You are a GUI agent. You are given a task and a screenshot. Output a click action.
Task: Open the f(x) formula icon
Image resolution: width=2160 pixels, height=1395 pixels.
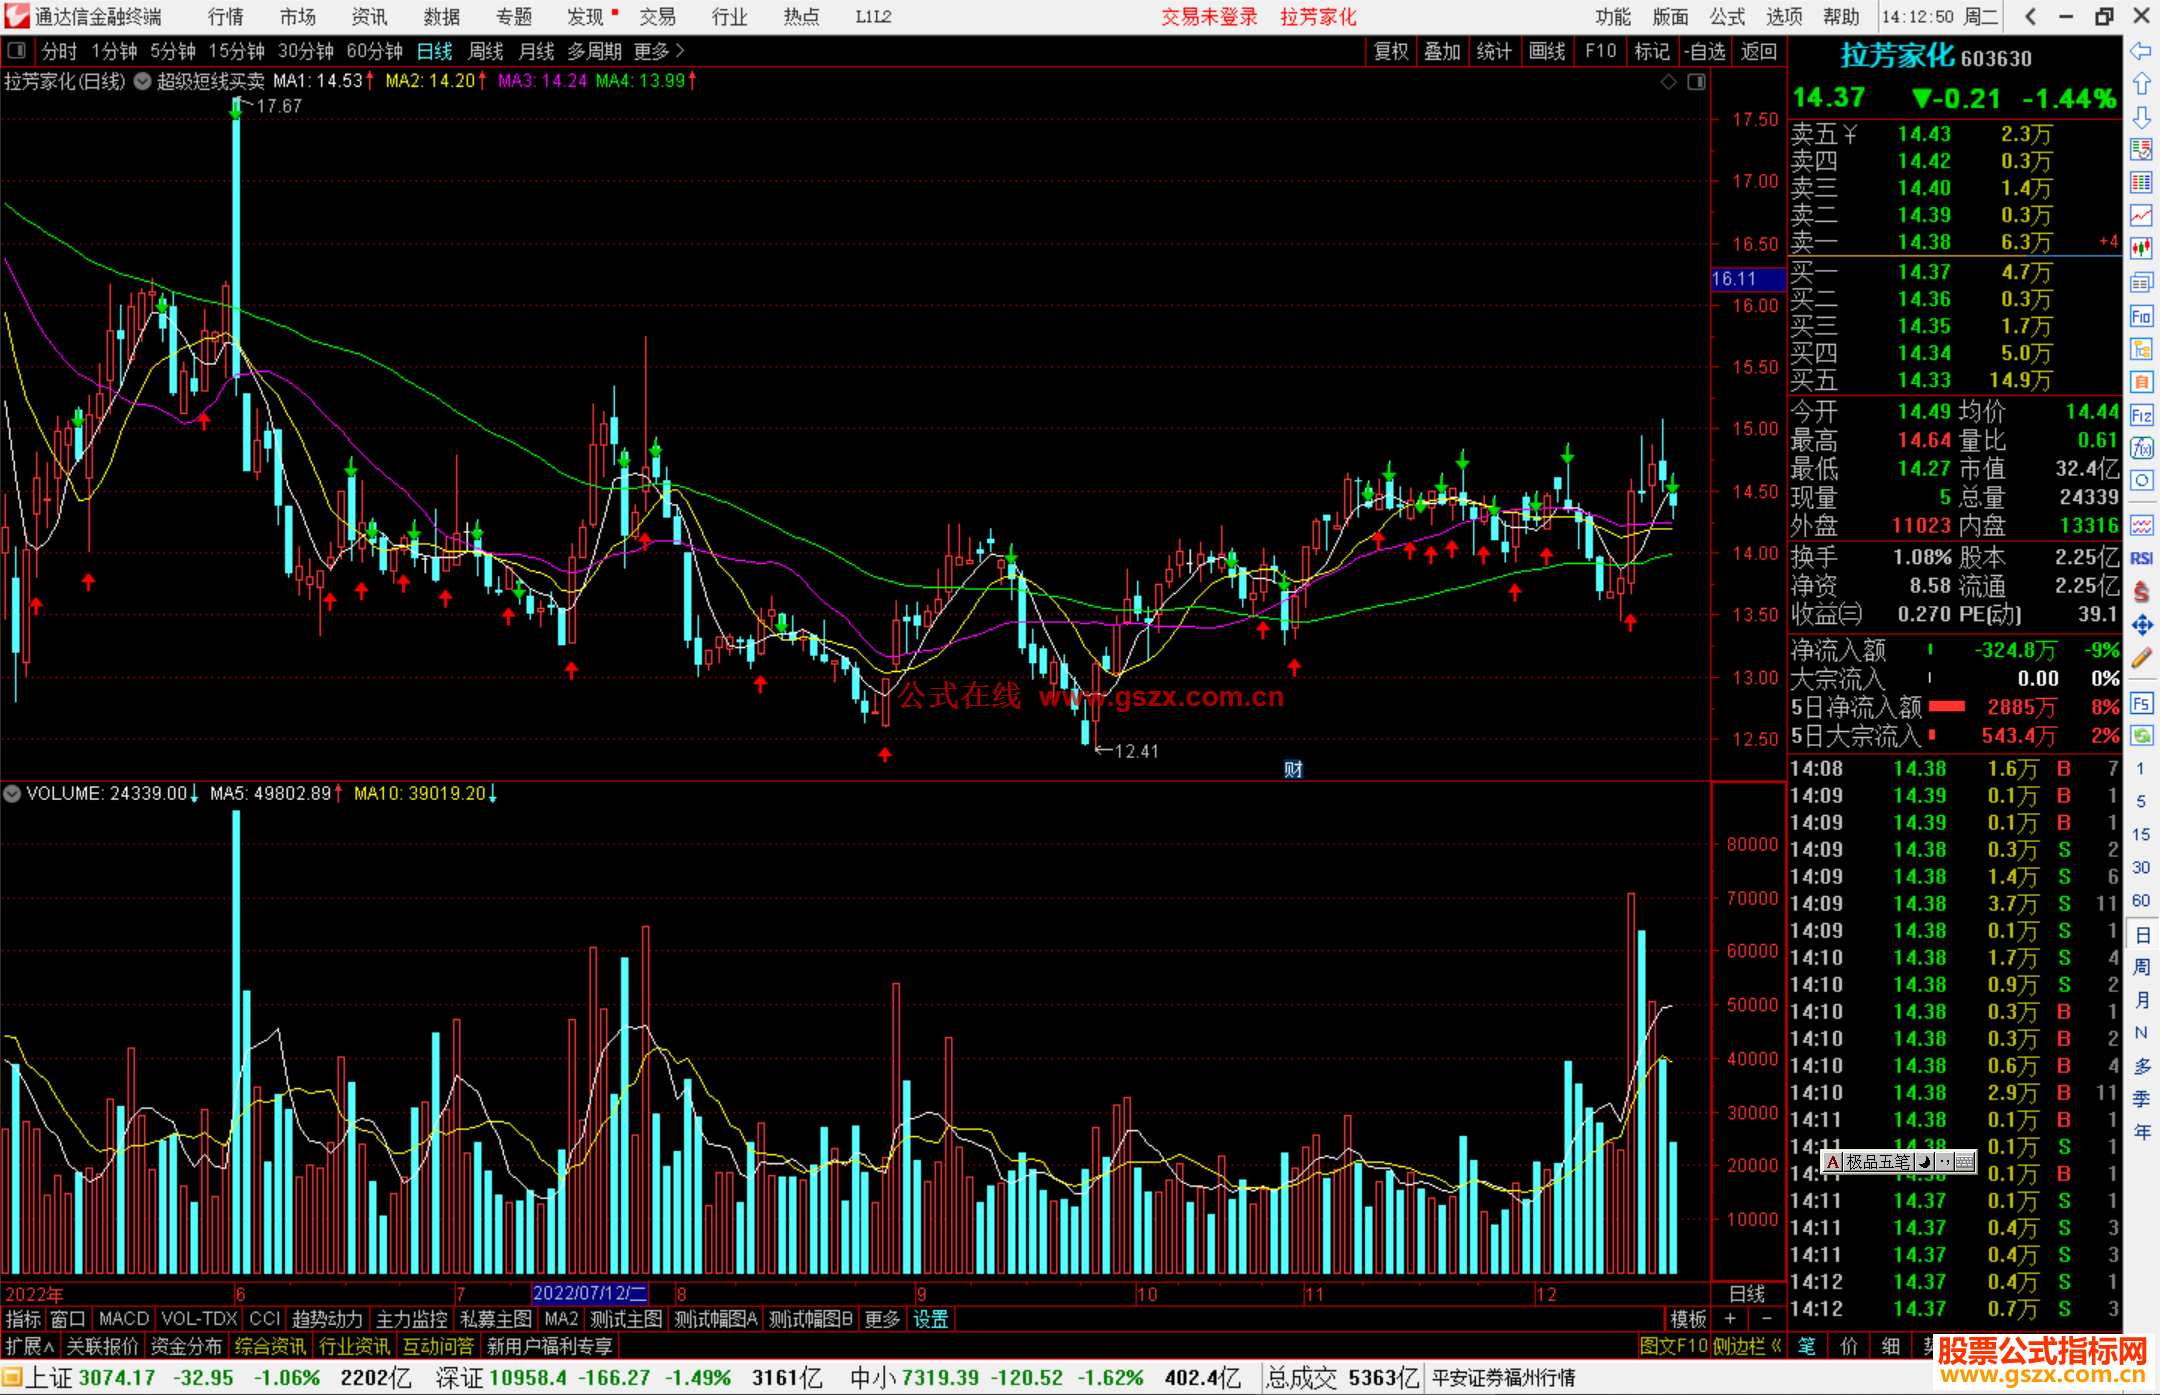pyautogui.click(x=2141, y=448)
